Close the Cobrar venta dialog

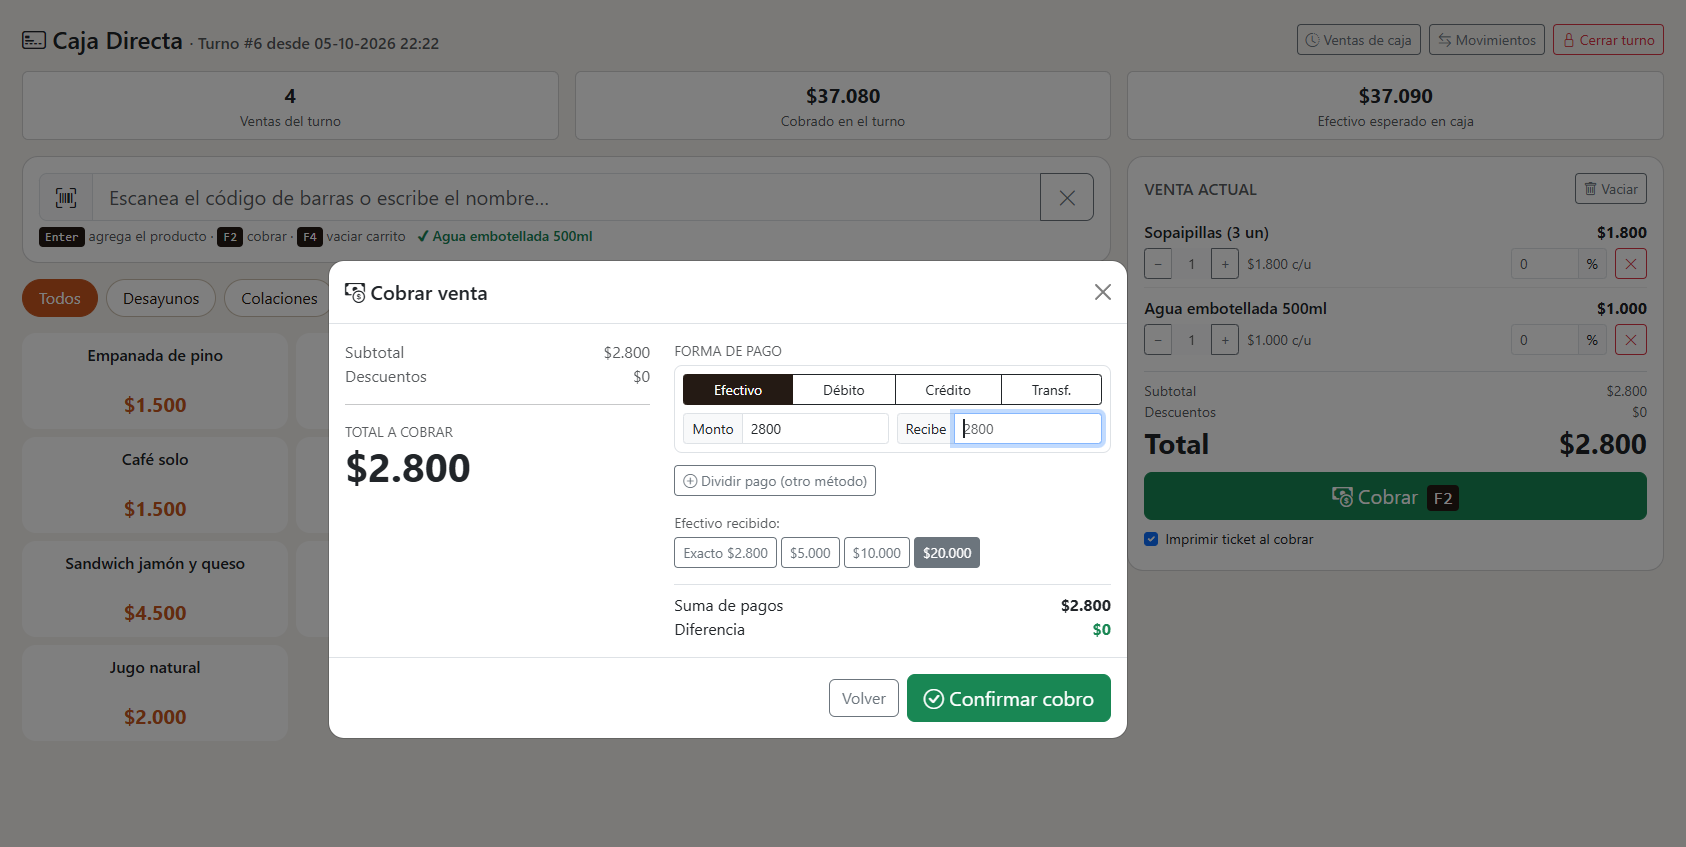[x=1102, y=292]
